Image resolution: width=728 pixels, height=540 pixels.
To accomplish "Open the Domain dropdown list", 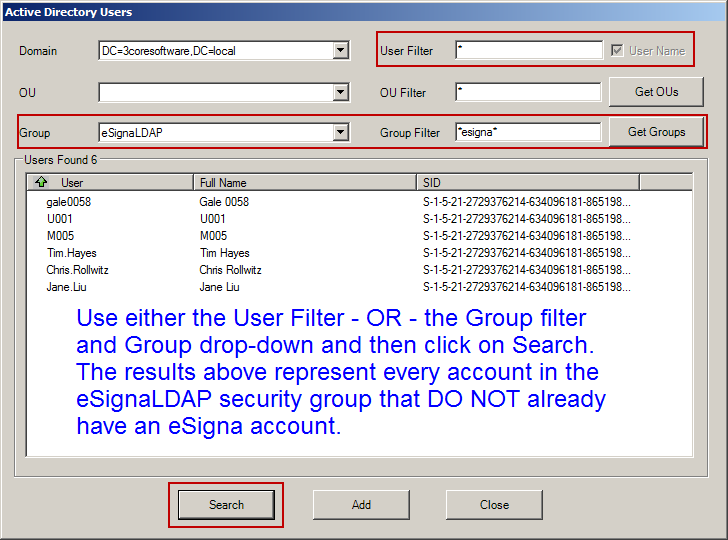I will pos(341,50).
